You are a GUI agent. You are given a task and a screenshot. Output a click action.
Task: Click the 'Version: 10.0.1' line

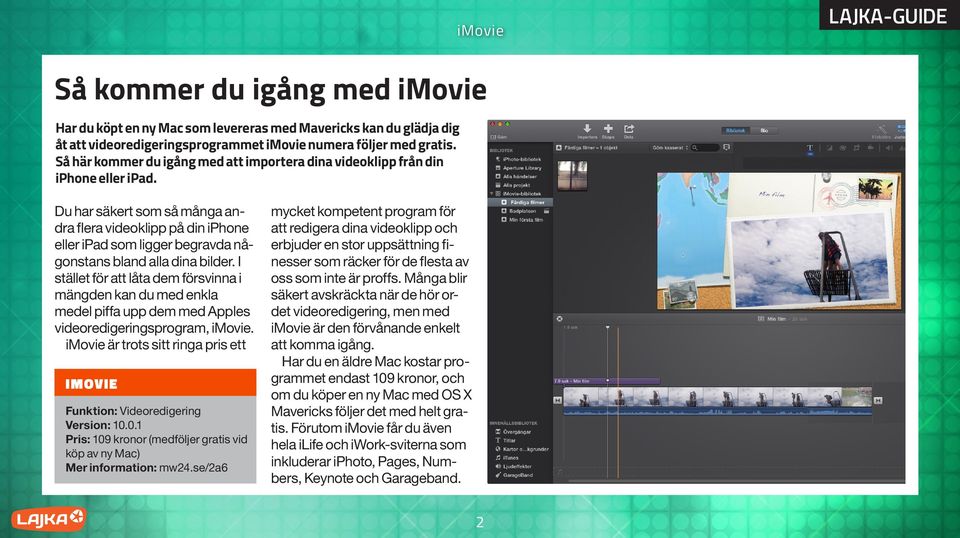pos(103,425)
